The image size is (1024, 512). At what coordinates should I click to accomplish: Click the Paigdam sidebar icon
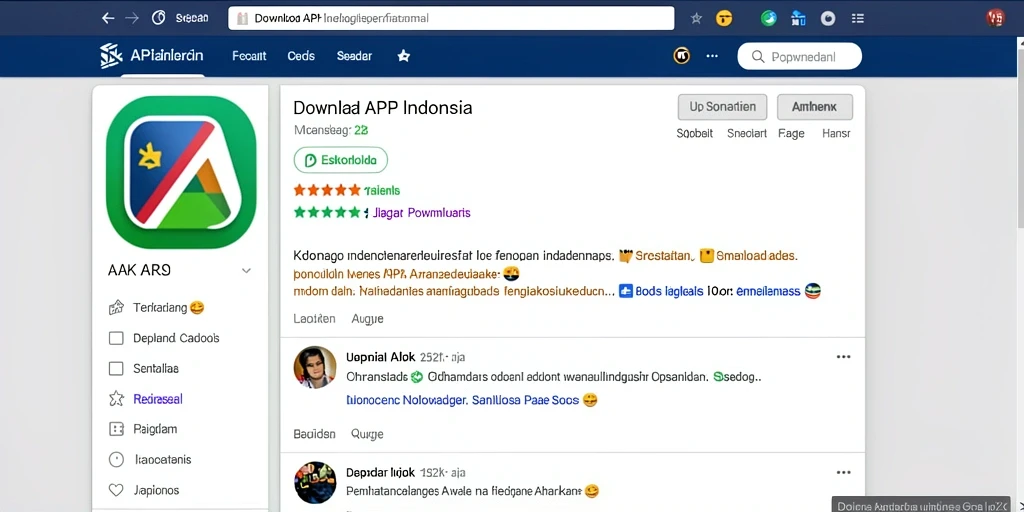pos(116,429)
